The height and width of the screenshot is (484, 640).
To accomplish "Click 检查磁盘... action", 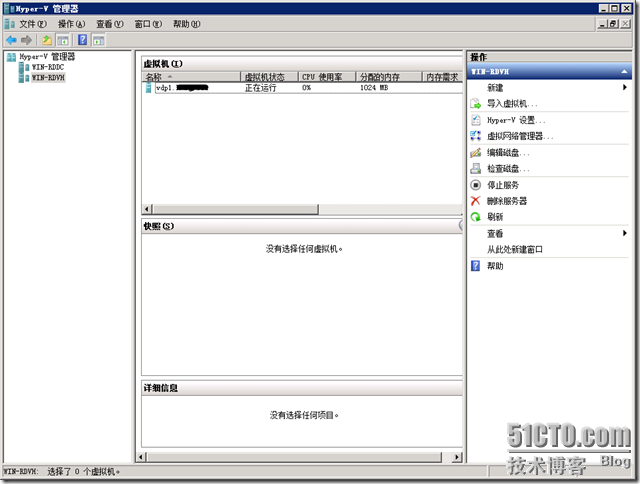I will [508, 168].
